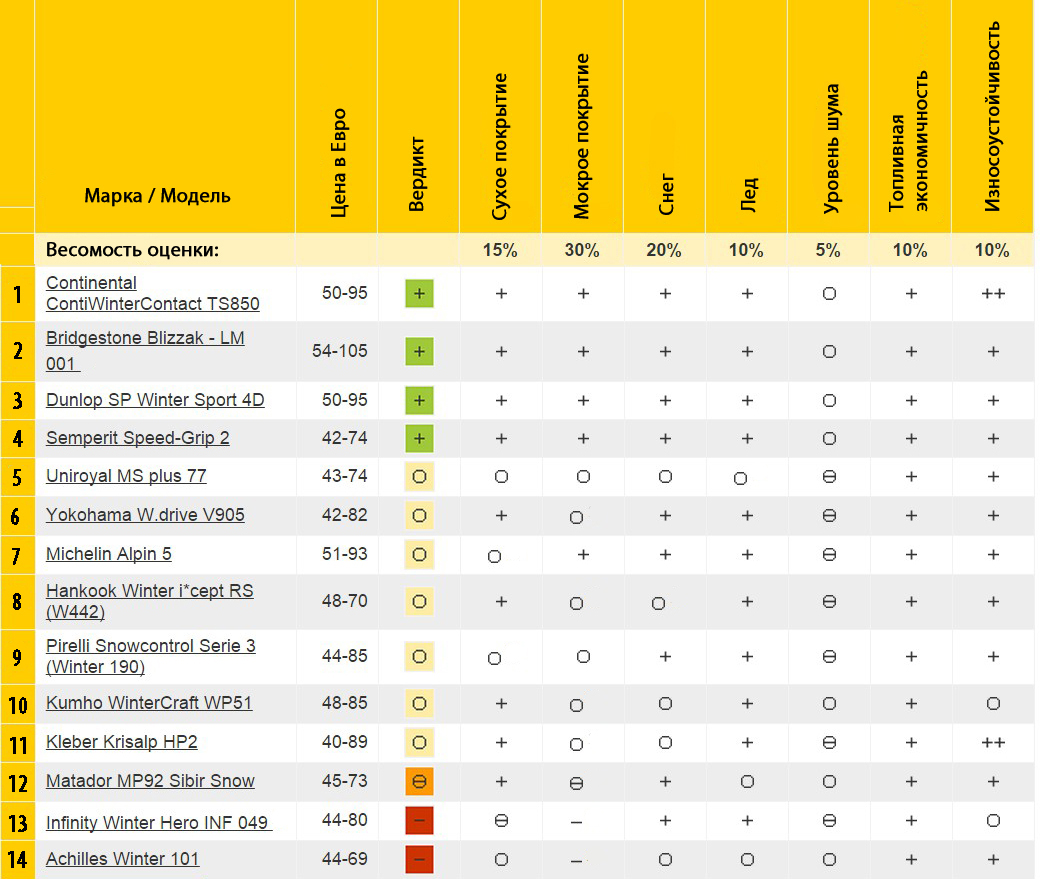Screen dimensions: 1040x879
Task: Click the 'Цена в Евро' column header
Action: coord(338,162)
